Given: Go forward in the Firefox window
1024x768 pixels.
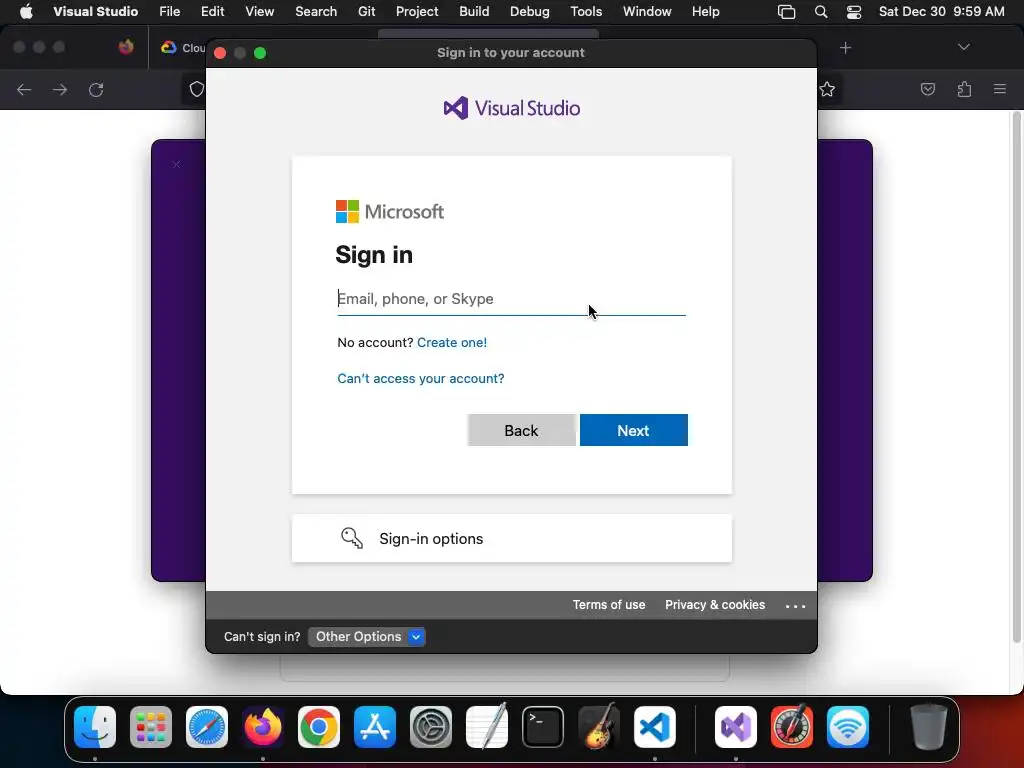Looking at the screenshot, I should coord(60,89).
